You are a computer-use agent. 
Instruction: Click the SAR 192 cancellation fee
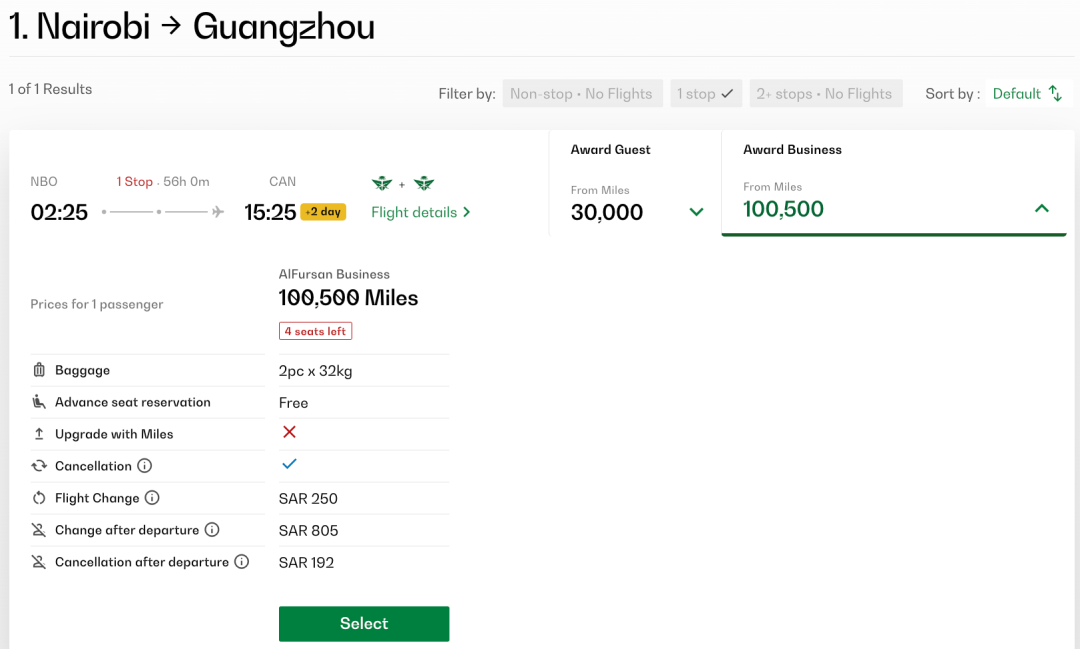307,562
